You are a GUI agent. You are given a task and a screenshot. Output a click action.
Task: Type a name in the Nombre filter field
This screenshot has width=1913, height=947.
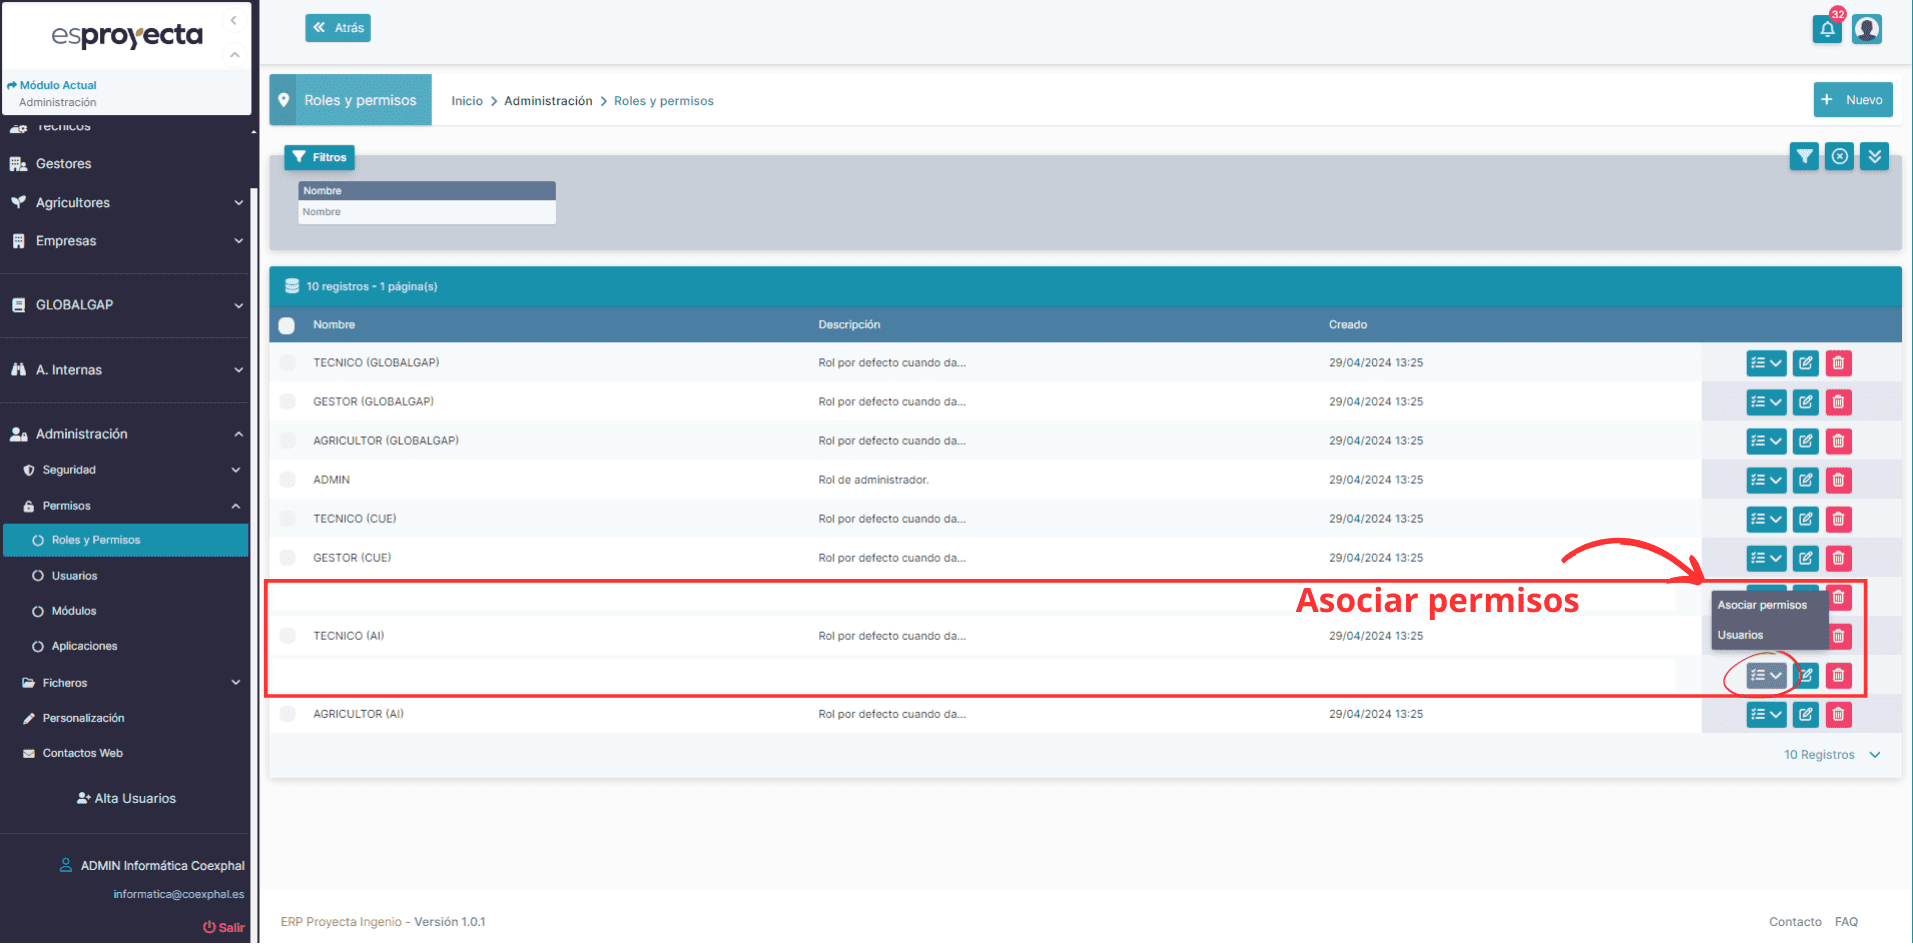tap(426, 211)
